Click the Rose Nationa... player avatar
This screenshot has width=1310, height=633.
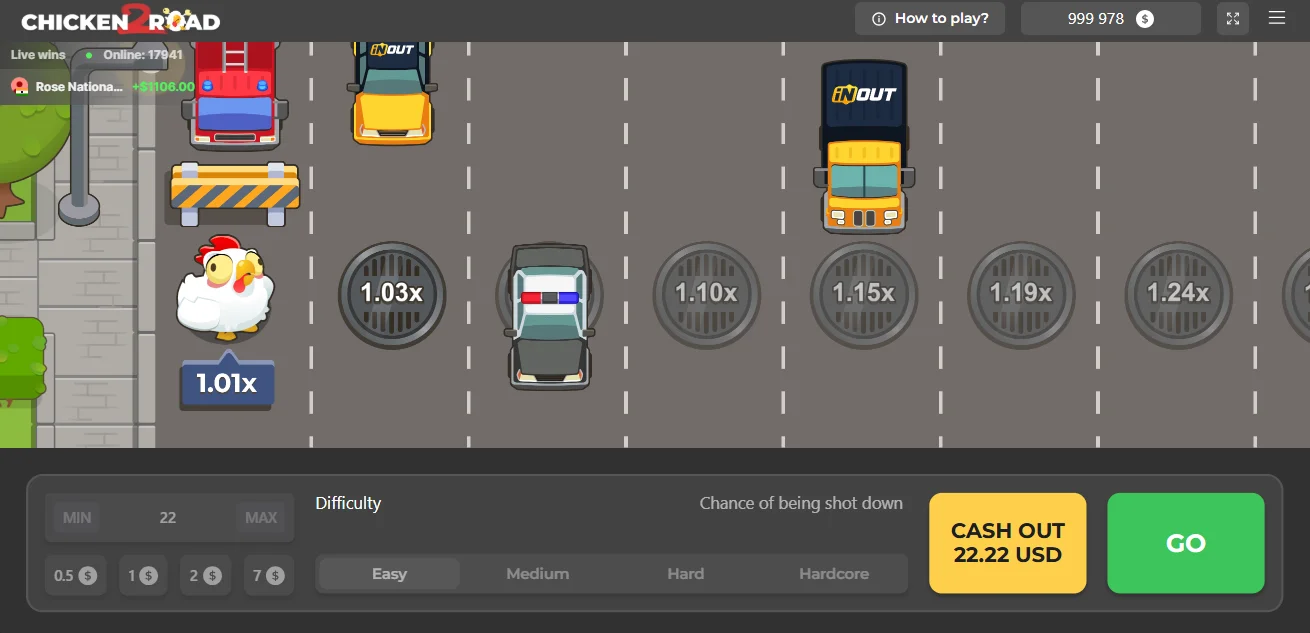click(19, 87)
